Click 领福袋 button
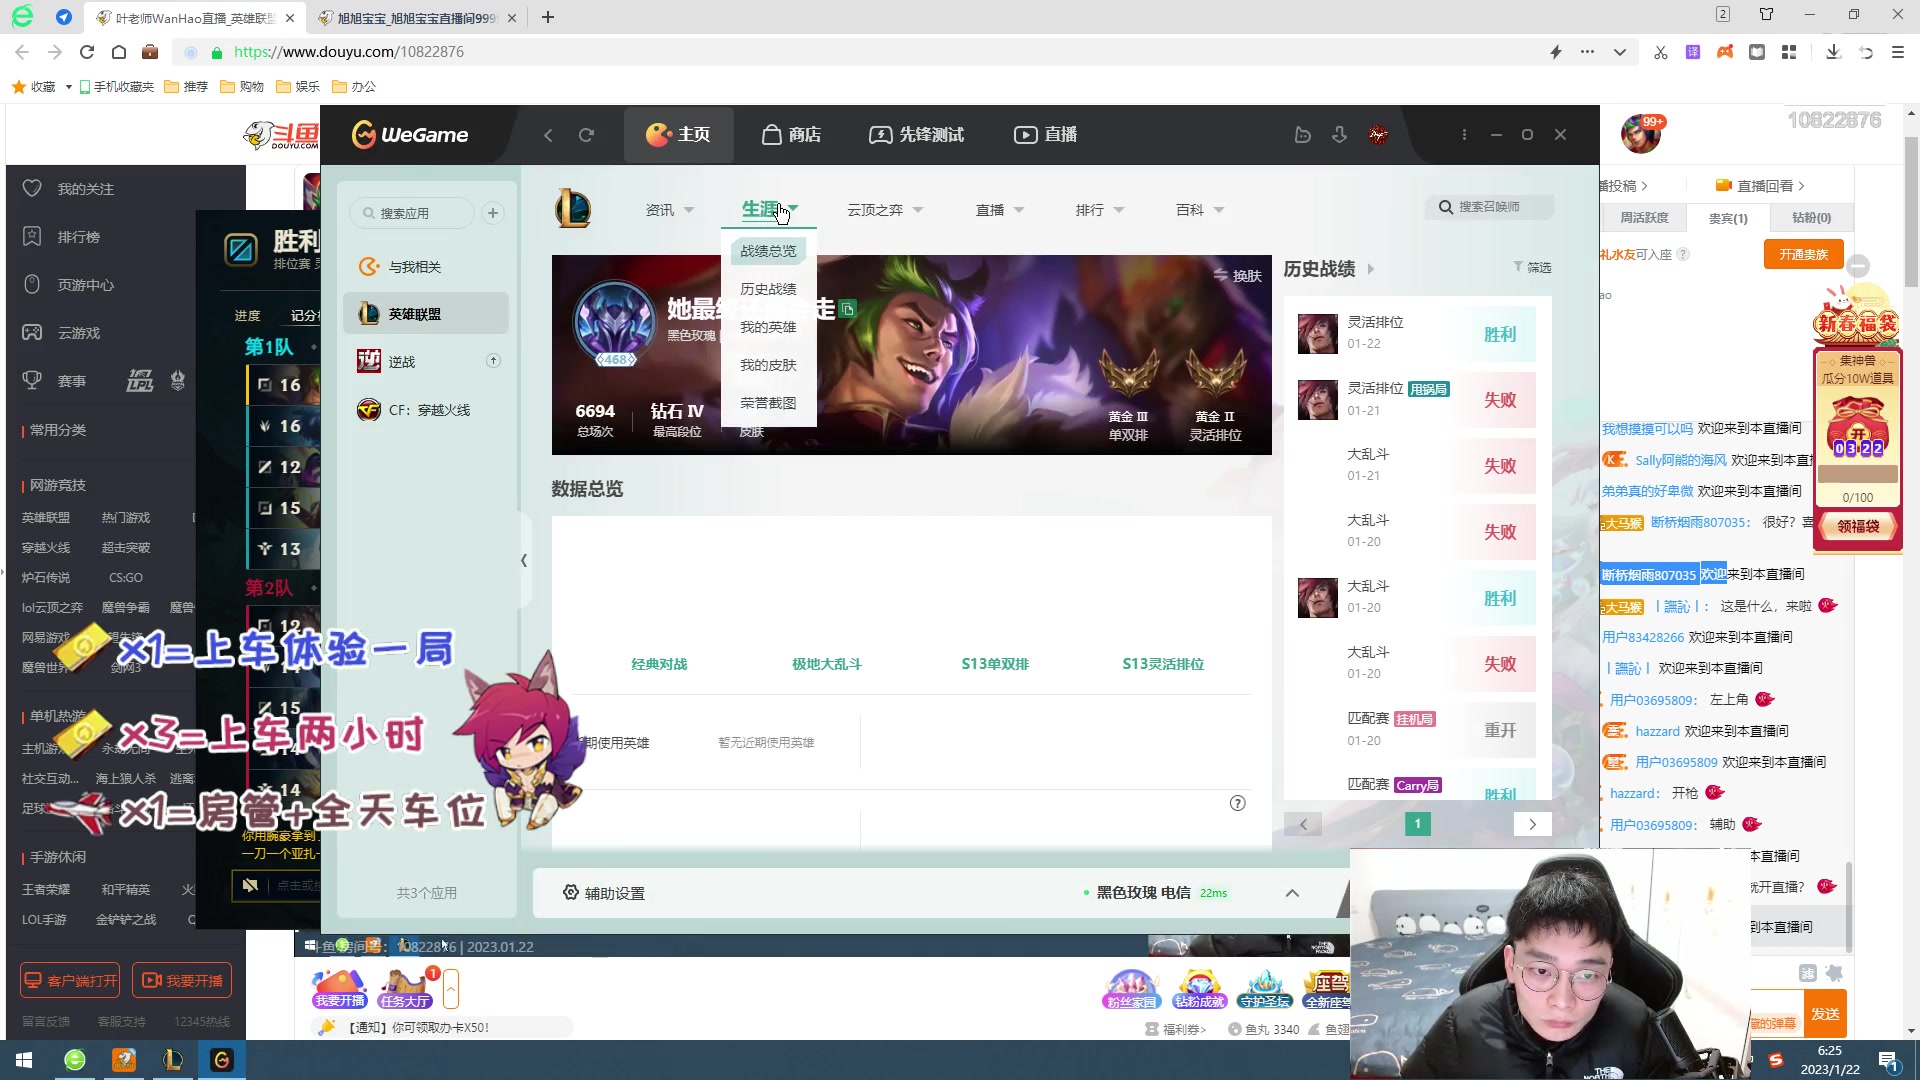 (x=1858, y=526)
